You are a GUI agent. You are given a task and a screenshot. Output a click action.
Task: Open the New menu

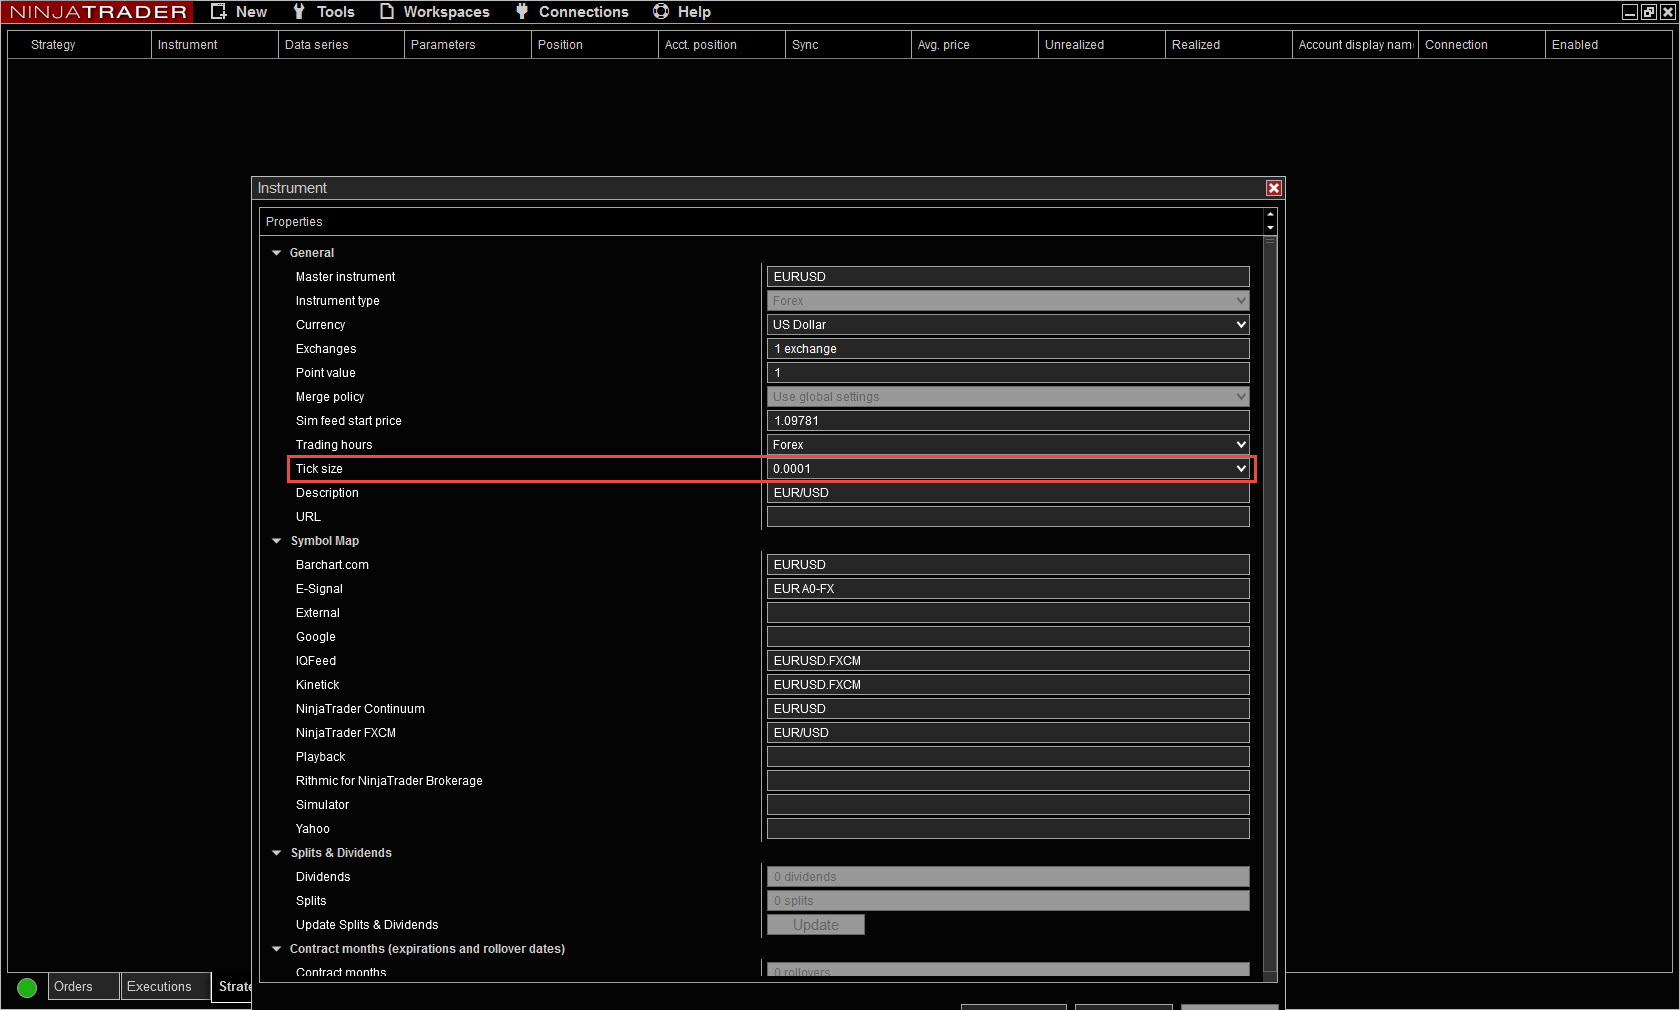click(240, 12)
